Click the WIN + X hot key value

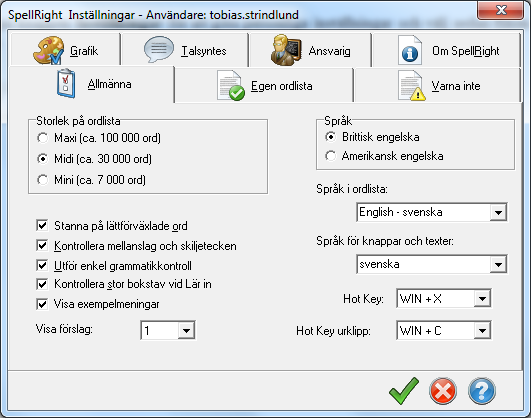[421, 299]
